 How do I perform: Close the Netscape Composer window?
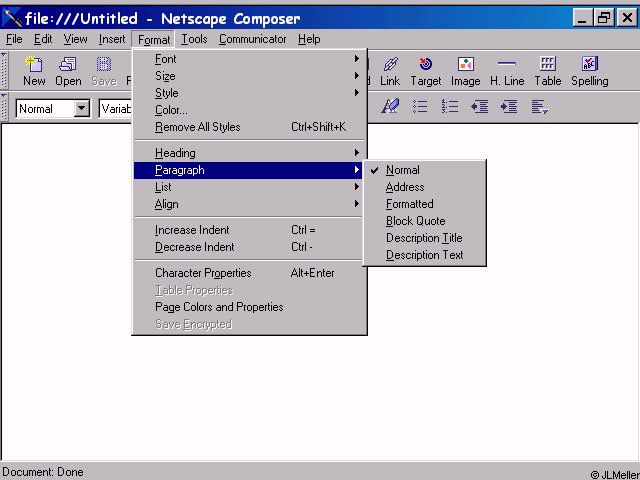627,18
